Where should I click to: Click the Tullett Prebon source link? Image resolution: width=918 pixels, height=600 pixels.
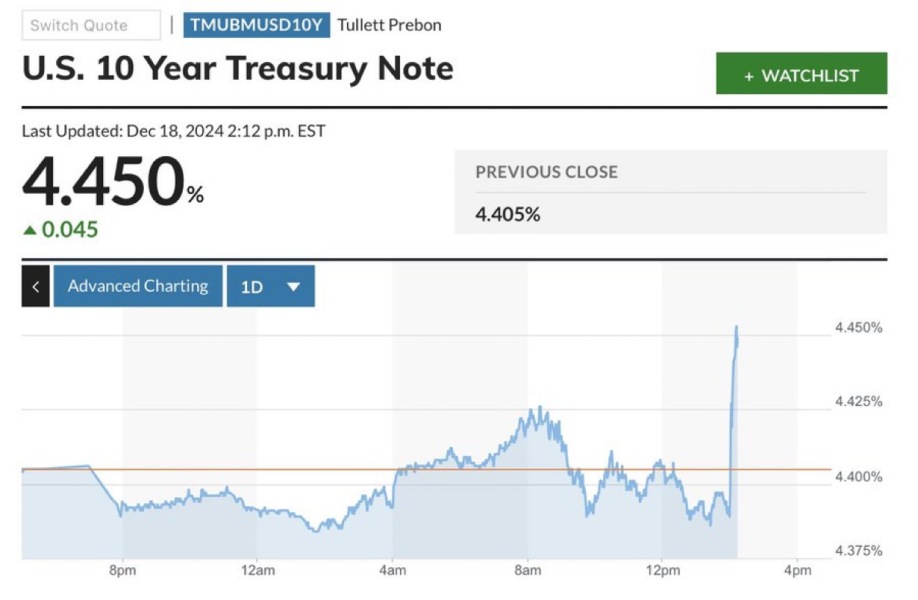tap(389, 25)
